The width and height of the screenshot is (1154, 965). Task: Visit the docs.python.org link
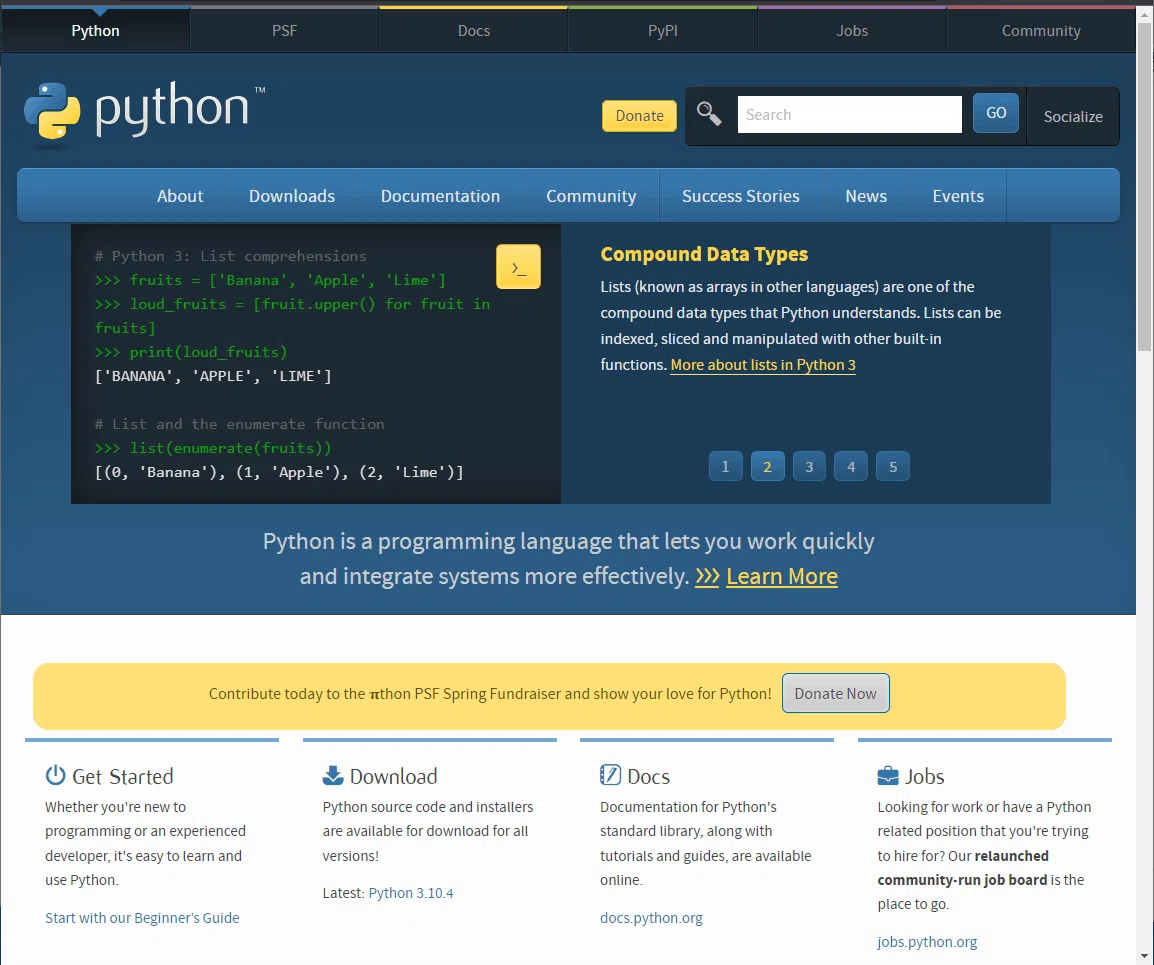tap(651, 918)
